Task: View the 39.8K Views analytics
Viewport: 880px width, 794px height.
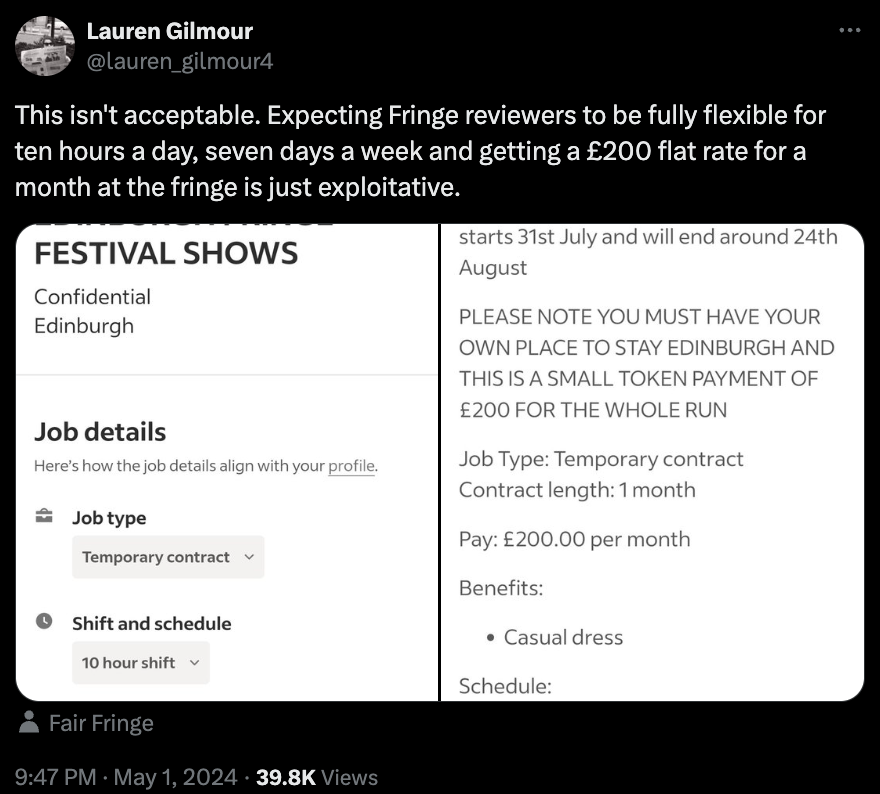Action: 317,776
